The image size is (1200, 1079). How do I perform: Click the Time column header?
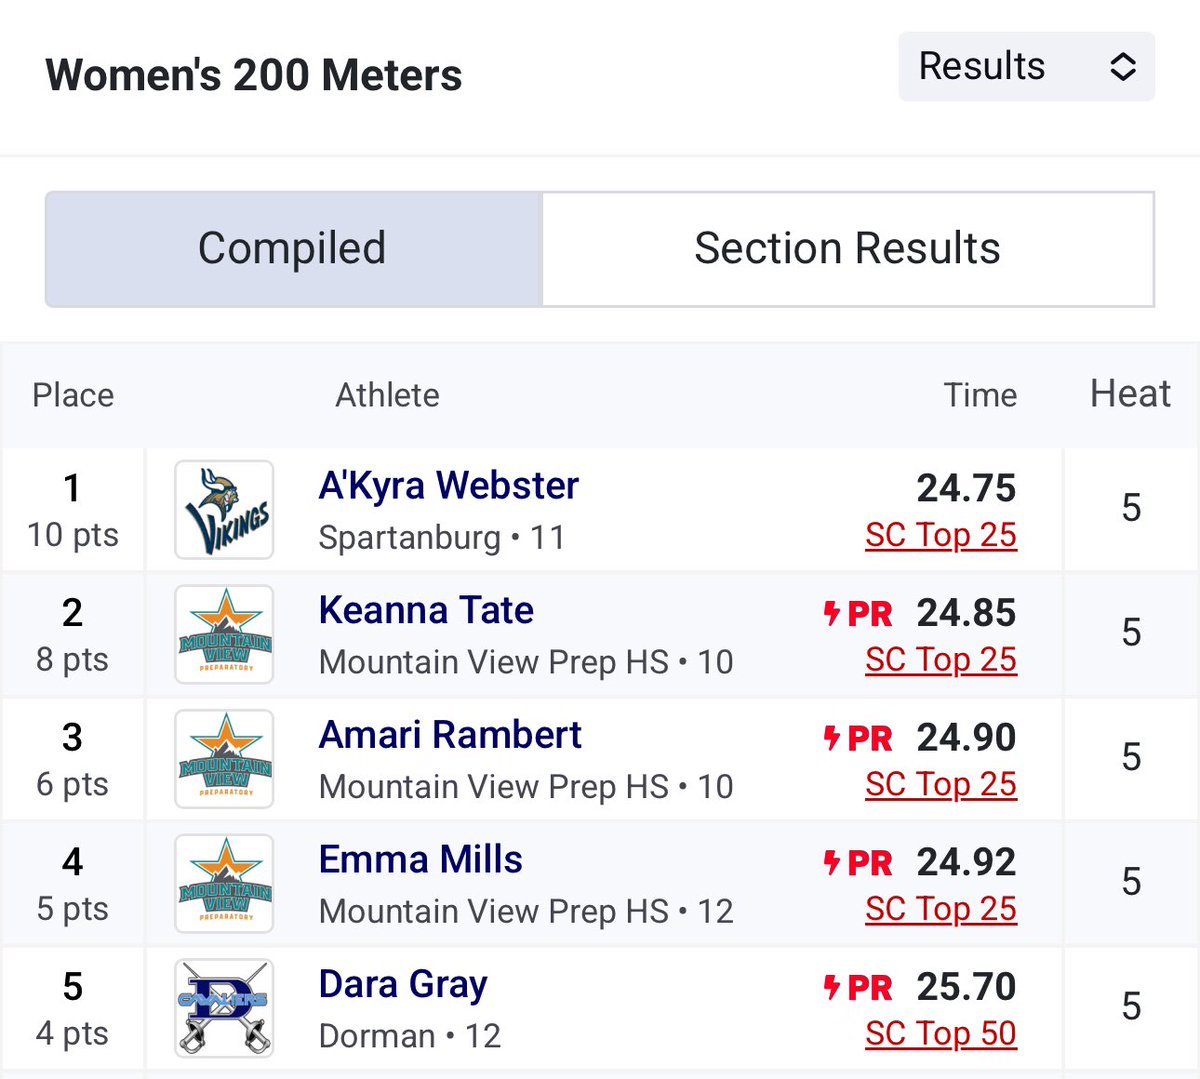tap(980, 395)
